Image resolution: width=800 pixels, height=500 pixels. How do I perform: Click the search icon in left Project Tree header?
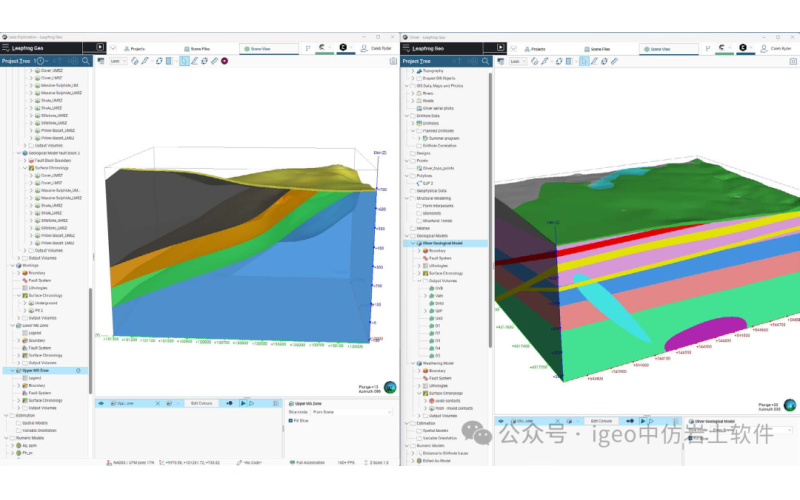[x=86, y=61]
